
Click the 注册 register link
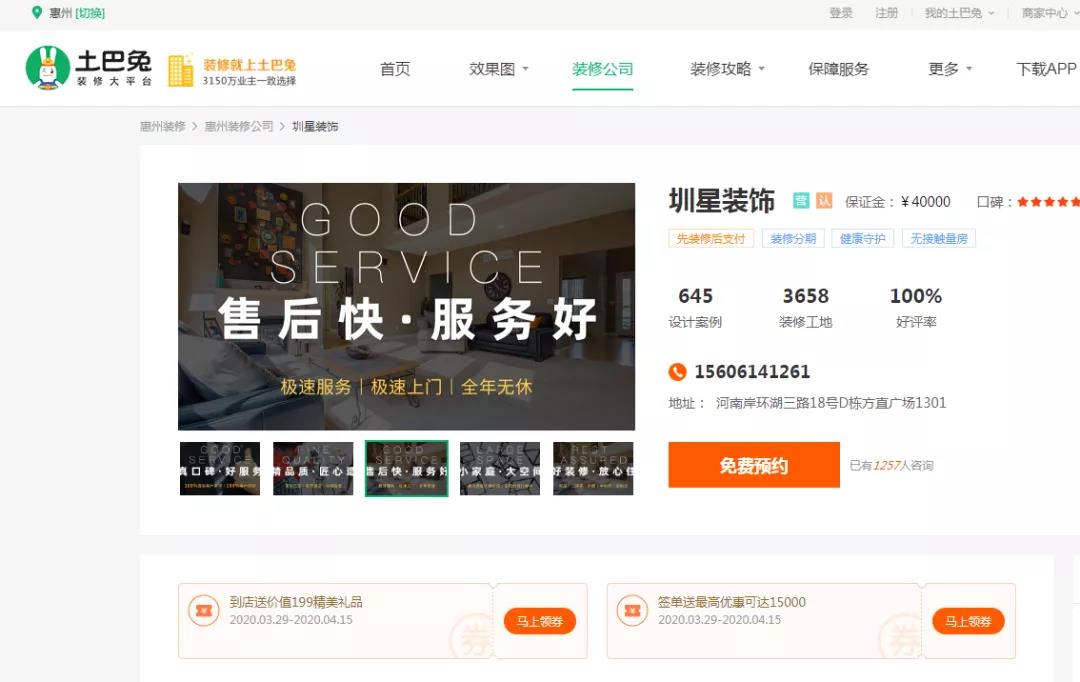click(886, 14)
